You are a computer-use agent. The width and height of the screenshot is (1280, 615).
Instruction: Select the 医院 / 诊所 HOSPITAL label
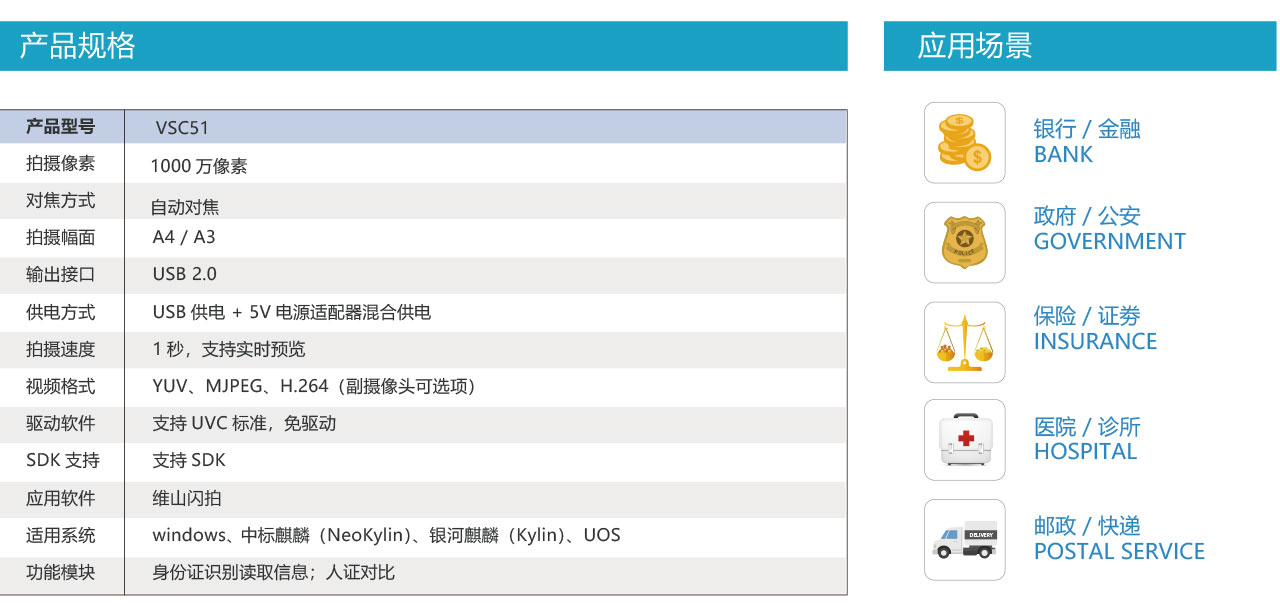(x=1086, y=439)
